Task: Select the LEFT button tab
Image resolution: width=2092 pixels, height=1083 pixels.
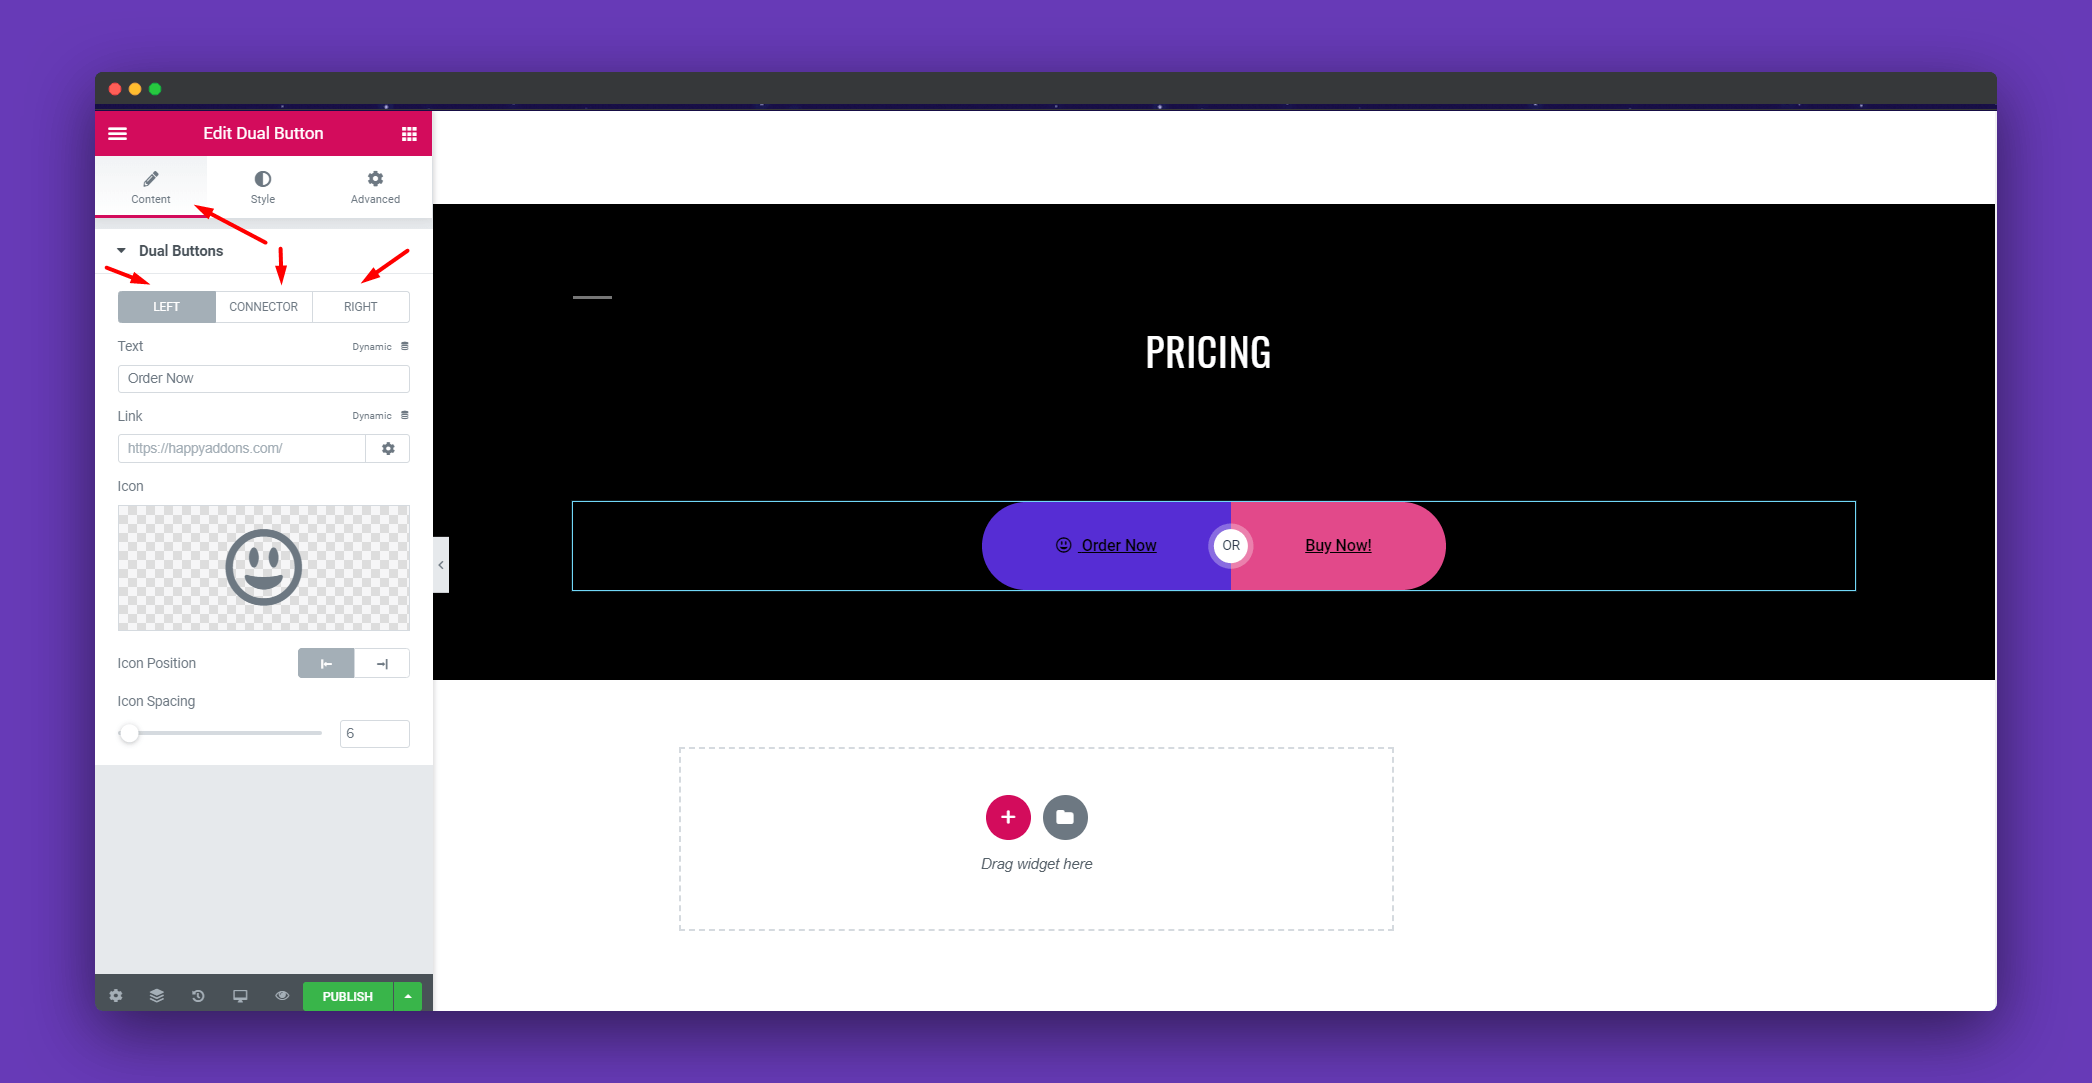Action: (x=164, y=305)
